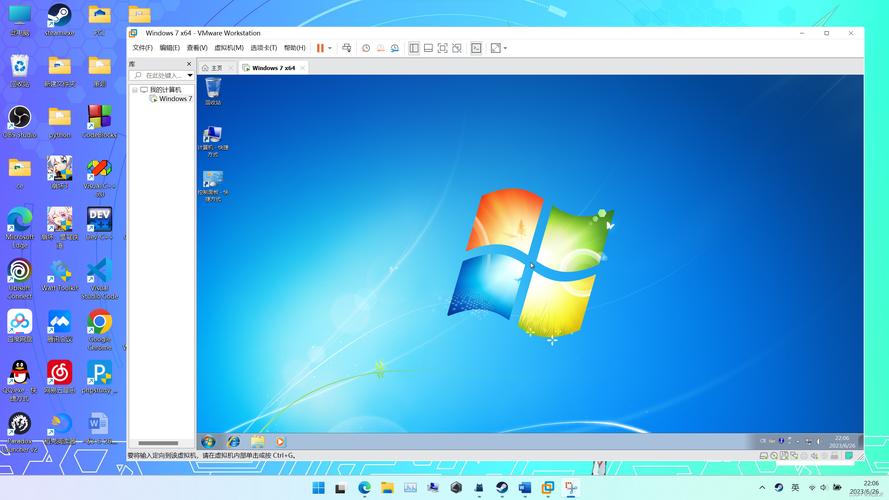Click the library panel horizontal scrollbar
This screenshot has width=889, height=500.
pyautogui.click(x=158, y=443)
